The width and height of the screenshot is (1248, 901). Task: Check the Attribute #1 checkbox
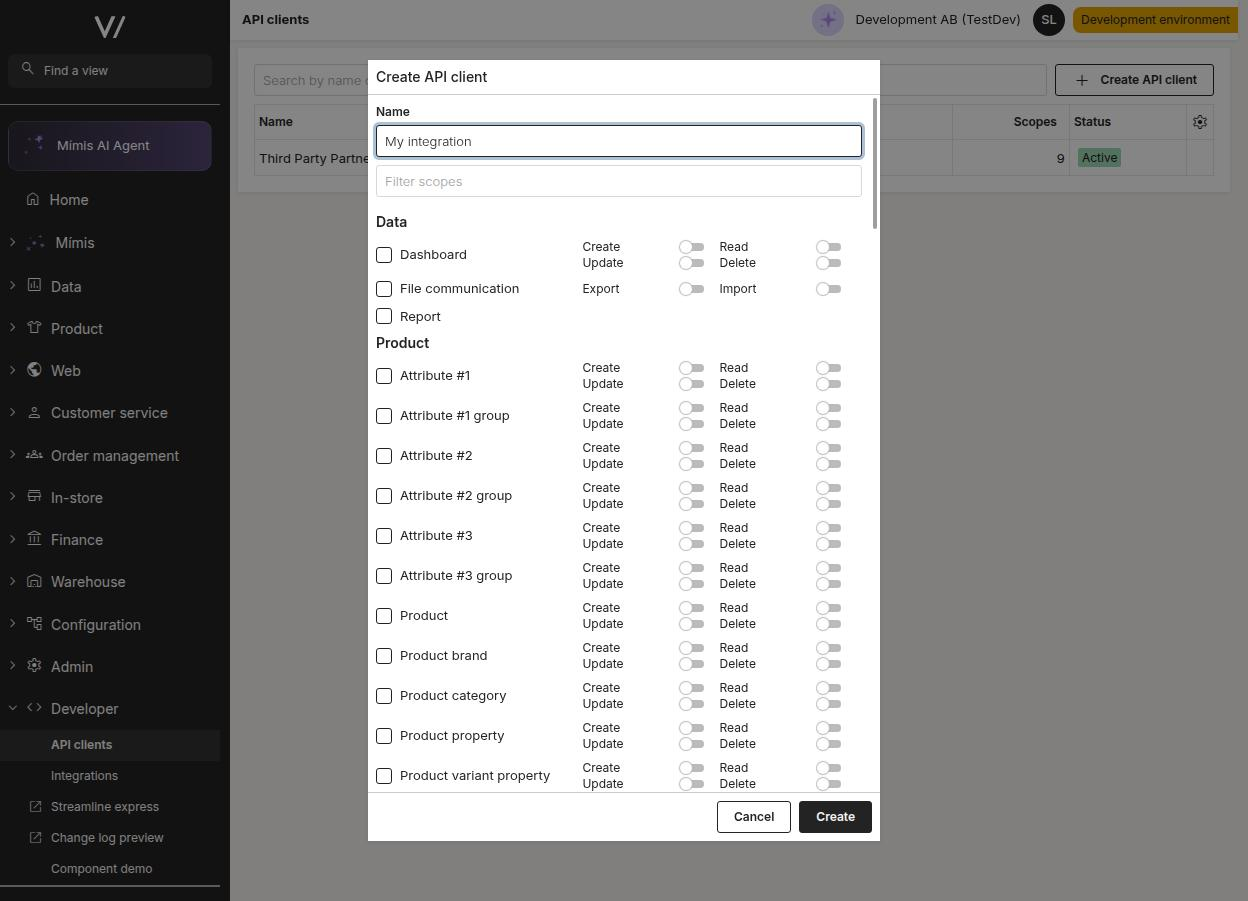coord(384,376)
